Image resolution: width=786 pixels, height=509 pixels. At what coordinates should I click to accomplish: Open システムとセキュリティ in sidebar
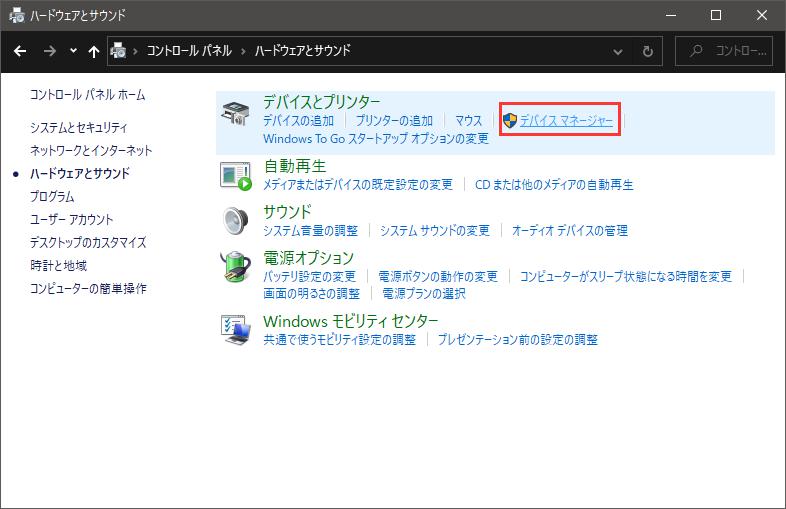[79, 127]
